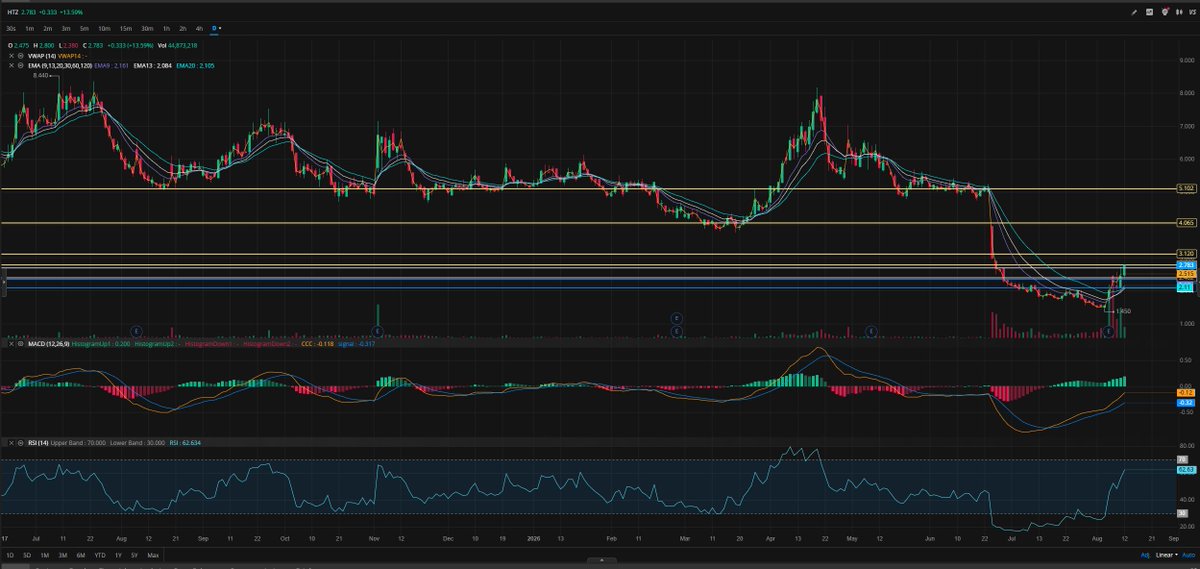This screenshot has width=1200, height=569.
Task: Select the 4h timeframe
Action: (x=199, y=29)
